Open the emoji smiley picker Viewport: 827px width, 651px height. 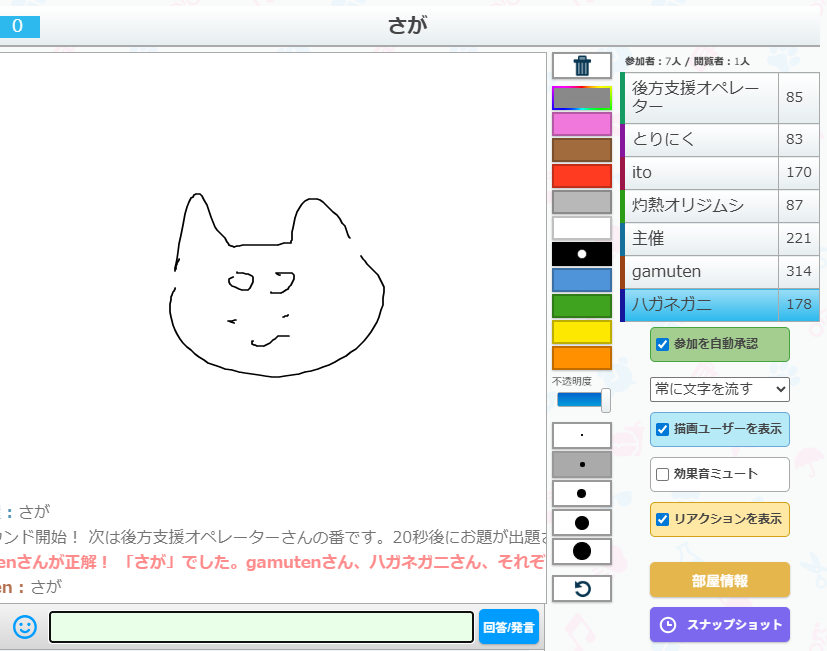[x=25, y=627]
